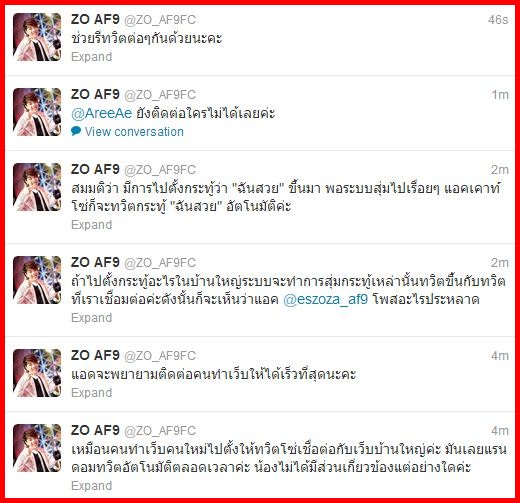Image resolution: width=520 pixels, height=503 pixels.
Task: Expand the last tweet at the bottom
Action: tap(92, 486)
